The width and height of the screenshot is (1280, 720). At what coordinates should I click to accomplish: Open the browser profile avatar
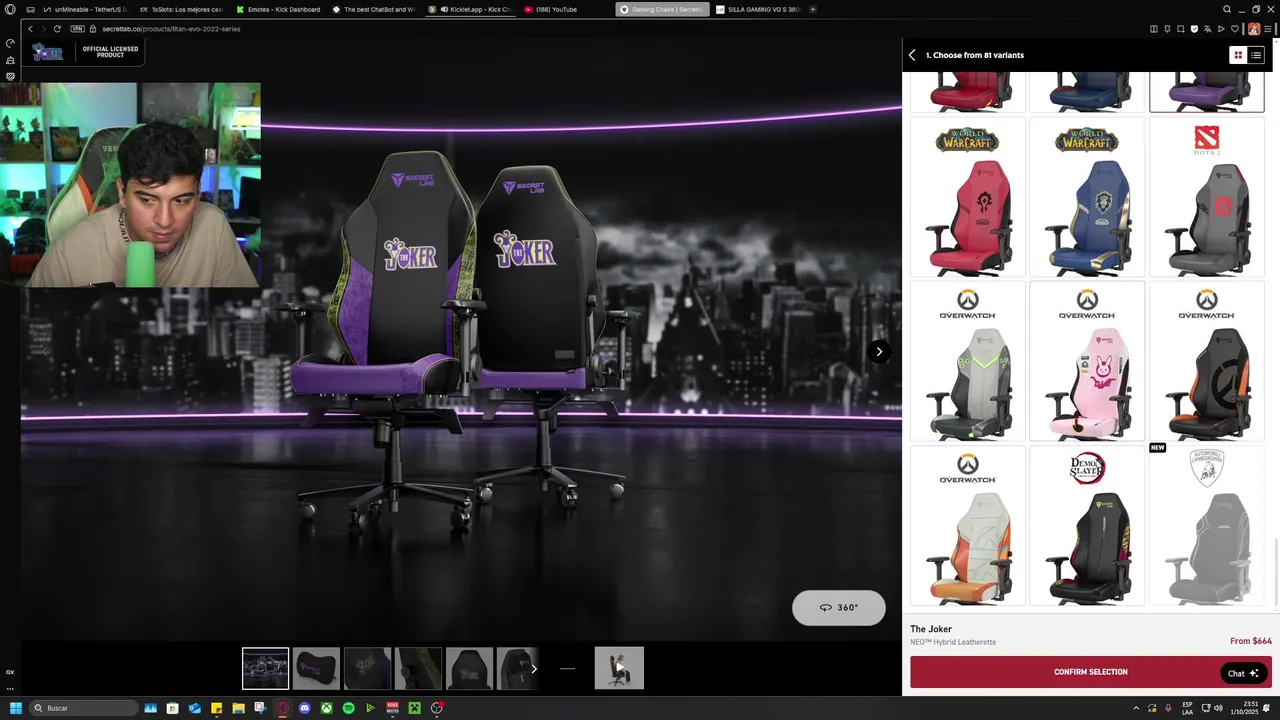tap(1253, 29)
